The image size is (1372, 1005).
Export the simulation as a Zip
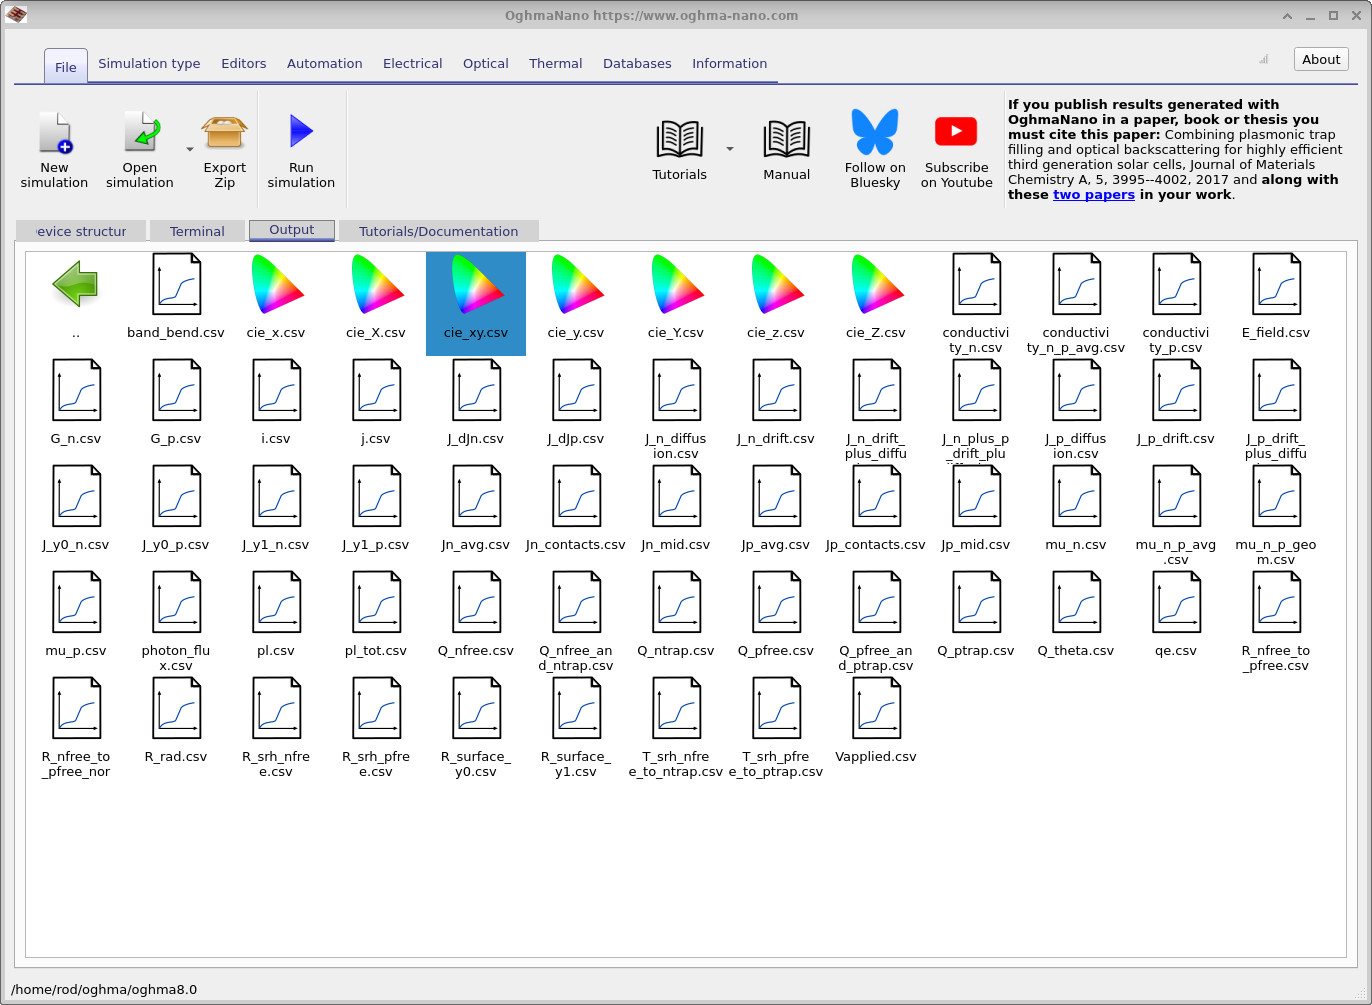[x=224, y=148]
